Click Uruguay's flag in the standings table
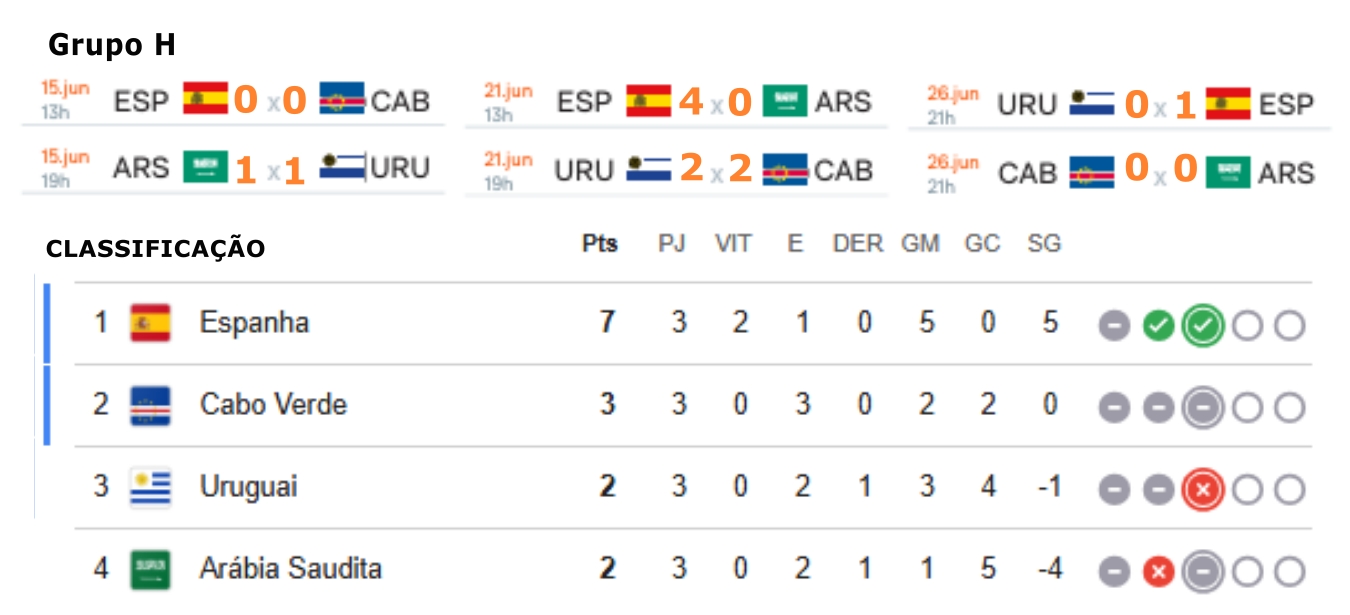Image resolution: width=1350 pixels, height=615 pixels. click(x=150, y=487)
